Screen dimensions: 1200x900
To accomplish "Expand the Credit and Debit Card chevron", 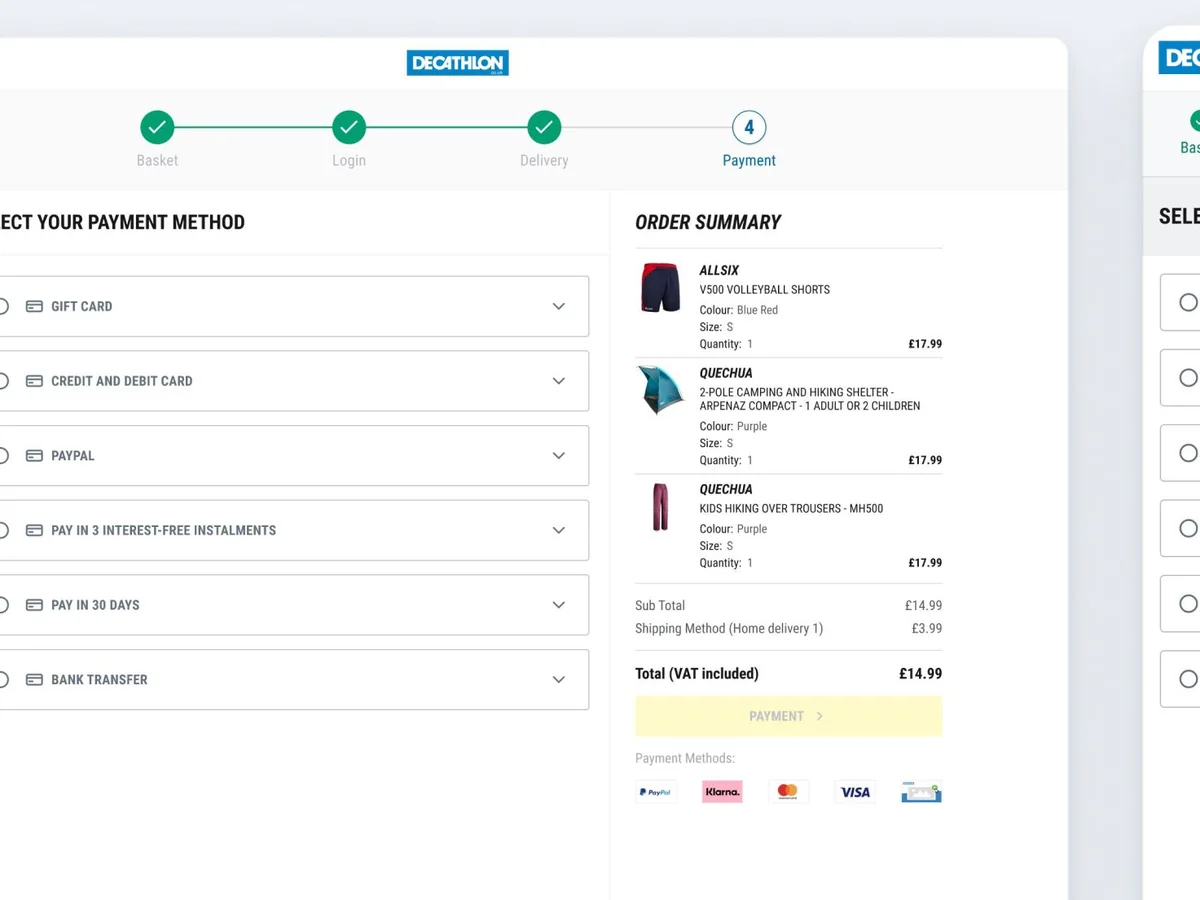I will click(559, 381).
